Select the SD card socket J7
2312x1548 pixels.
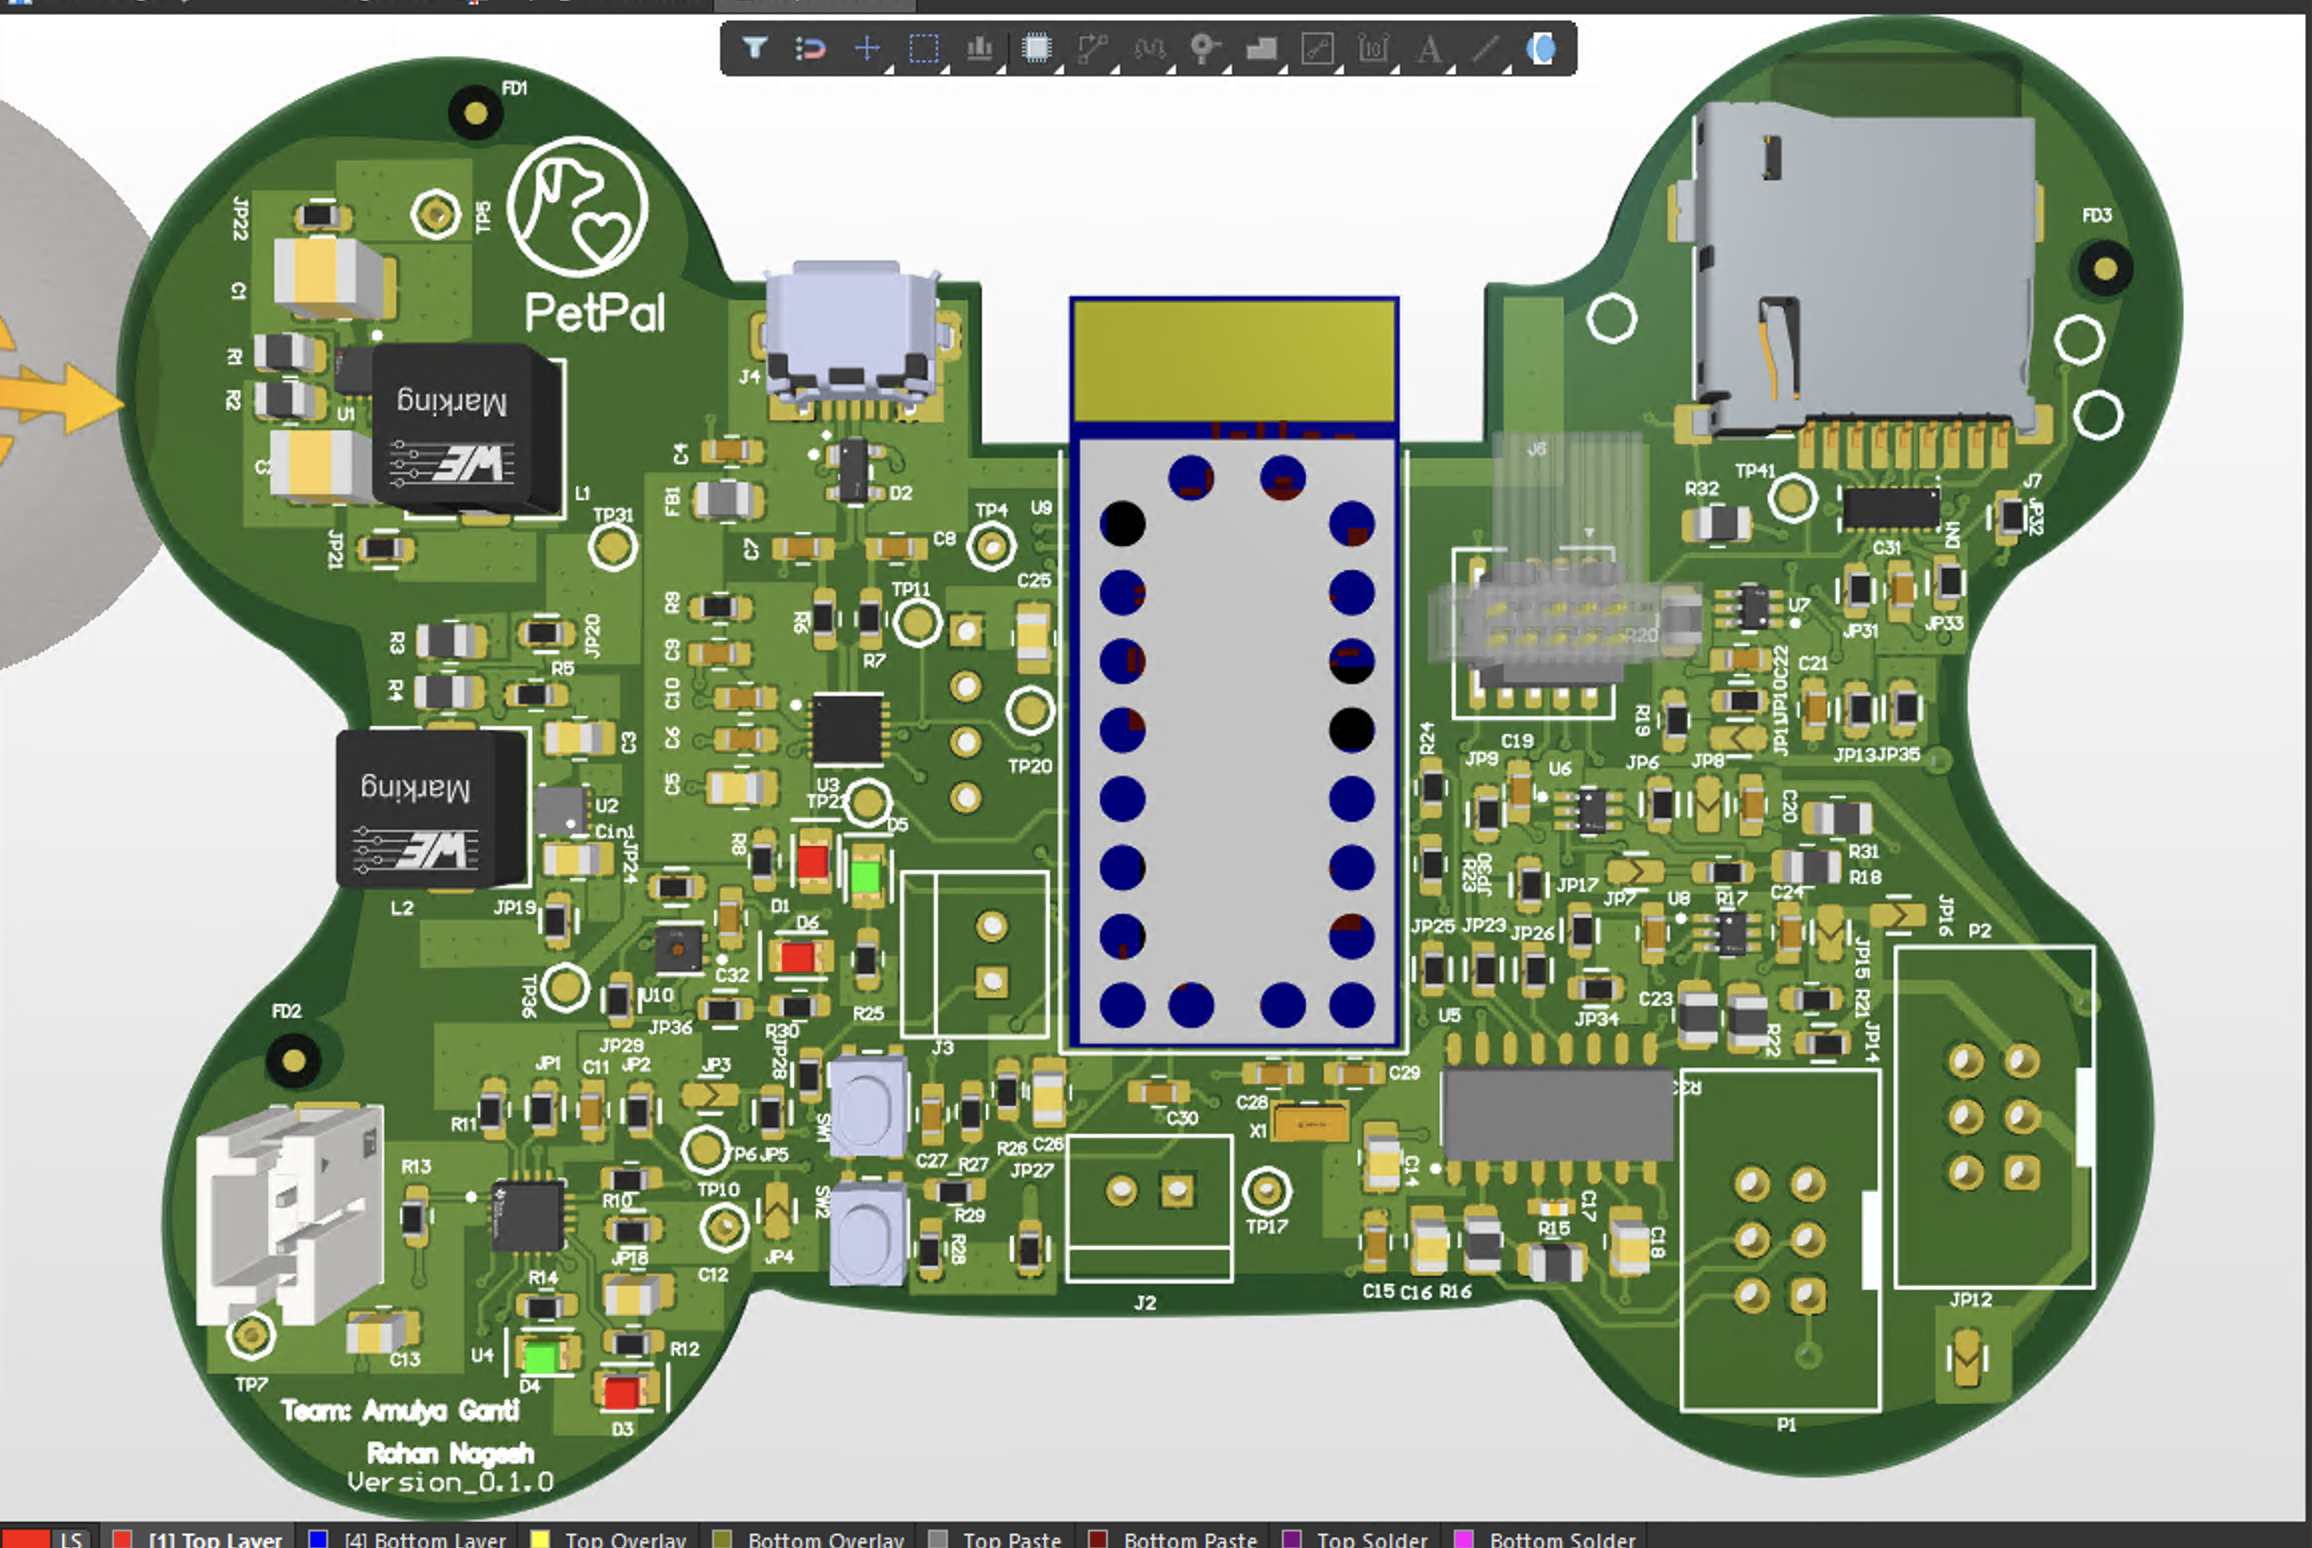[1865, 270]
